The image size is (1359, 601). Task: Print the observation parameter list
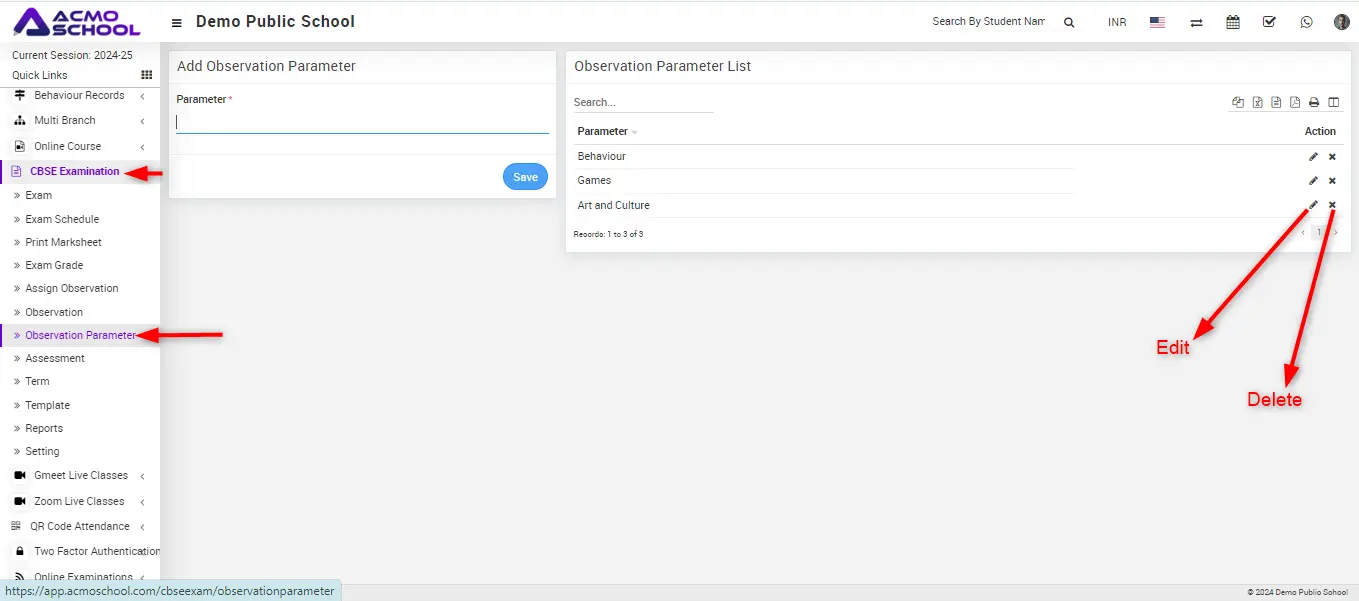1314,102
